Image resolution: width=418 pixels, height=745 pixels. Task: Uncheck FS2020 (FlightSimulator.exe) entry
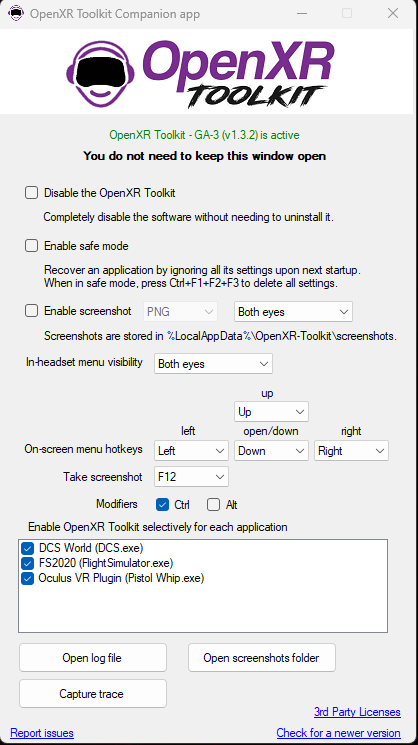[x=27, y=564]
